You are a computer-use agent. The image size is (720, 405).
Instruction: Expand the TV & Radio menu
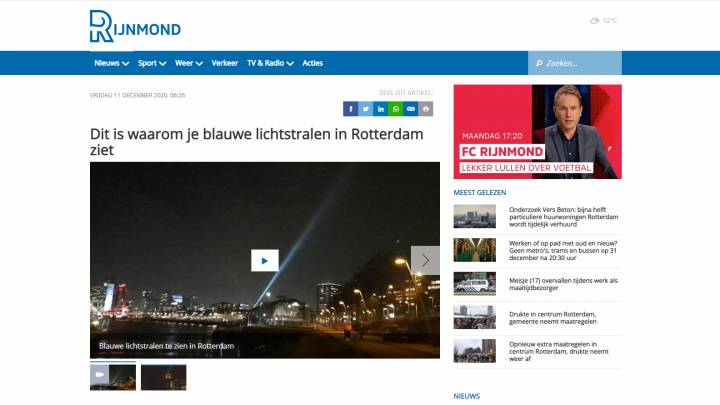270,63
